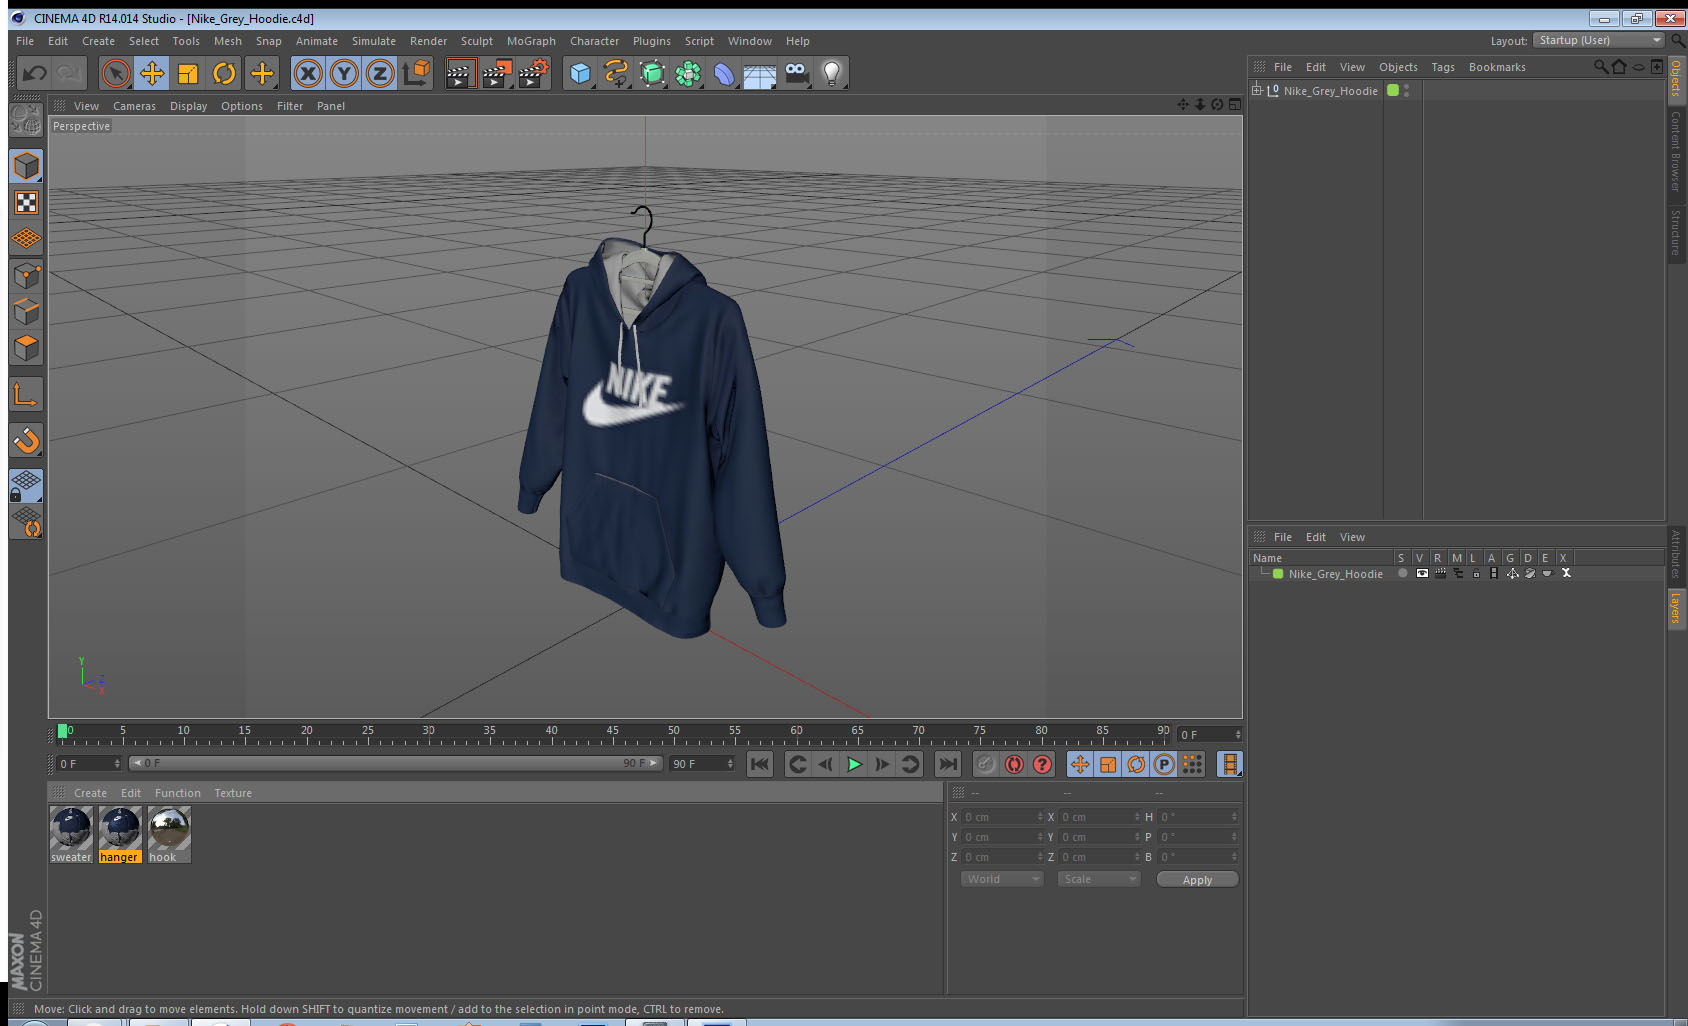Image resolution: width=1688 pixels, height=1026 pixels.
Task: Select the sweater material thumbnail
Action: pyautogui.click(x=71, y=829)
